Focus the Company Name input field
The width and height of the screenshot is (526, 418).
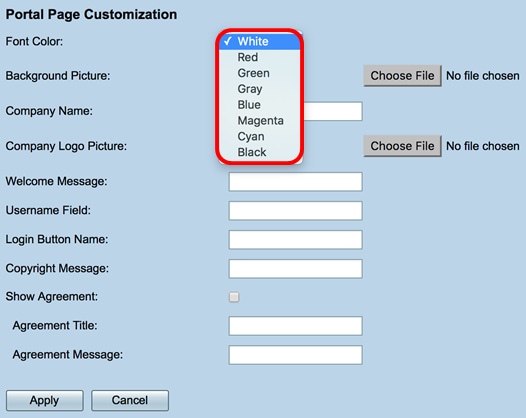(296, 111)
